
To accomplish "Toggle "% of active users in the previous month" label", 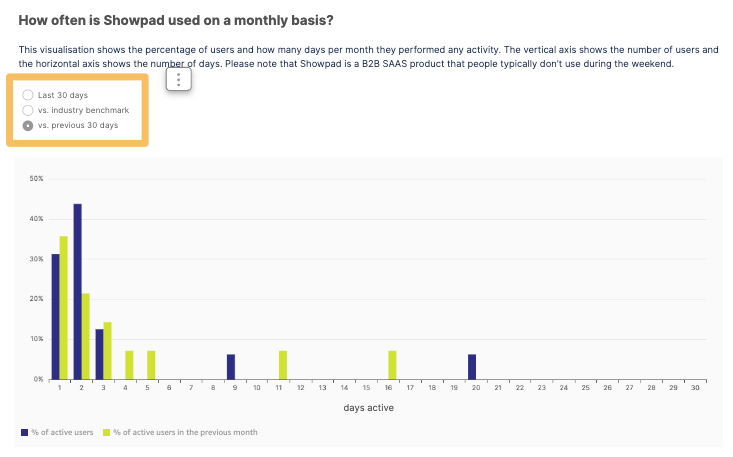I will 184,432.
